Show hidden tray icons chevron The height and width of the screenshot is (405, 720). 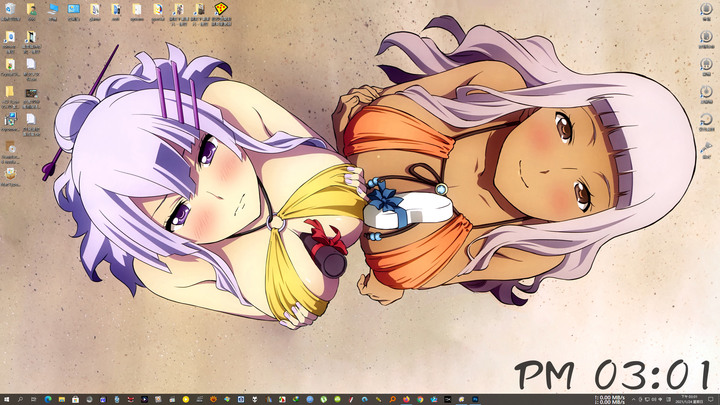click(633, 399)
